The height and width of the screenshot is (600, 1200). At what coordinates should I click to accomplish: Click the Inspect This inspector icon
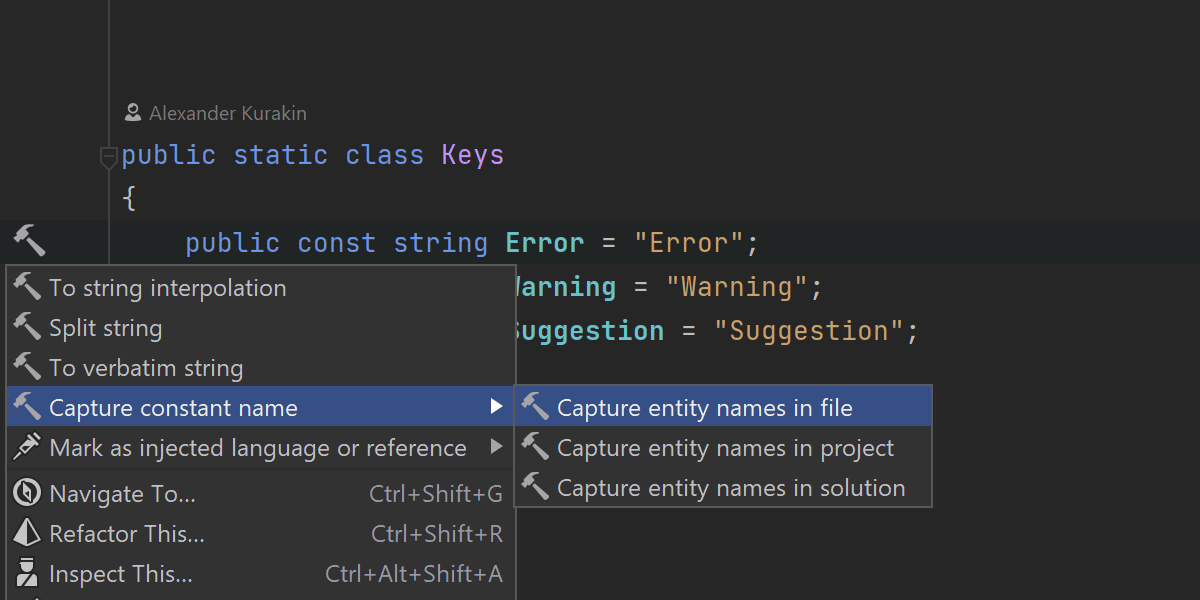point(27,574)
